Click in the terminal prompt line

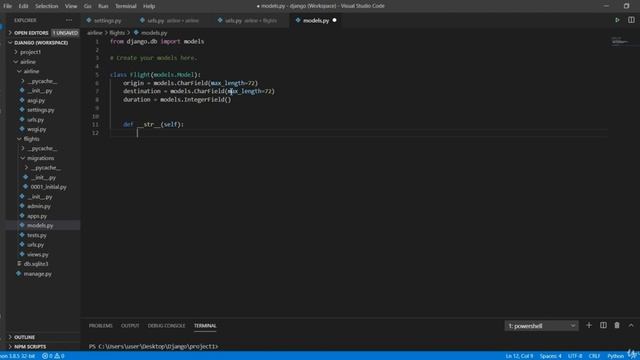(x=153, y=346)
